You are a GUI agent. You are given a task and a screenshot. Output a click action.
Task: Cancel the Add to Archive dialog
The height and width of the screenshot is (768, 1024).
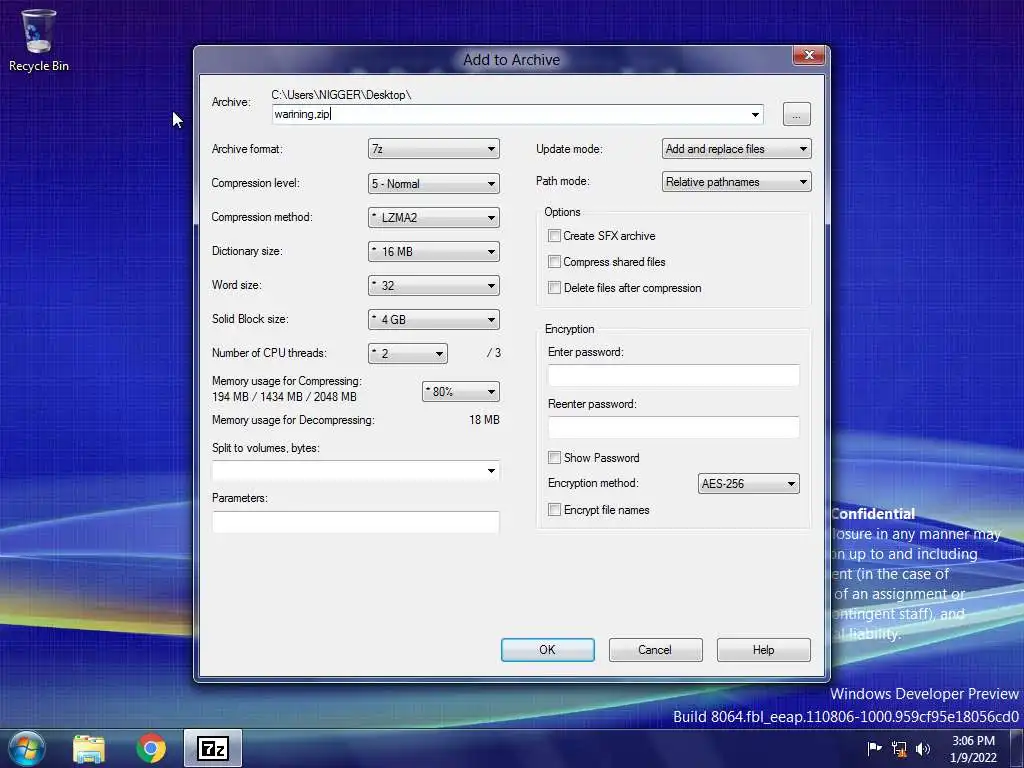(655, 650)
